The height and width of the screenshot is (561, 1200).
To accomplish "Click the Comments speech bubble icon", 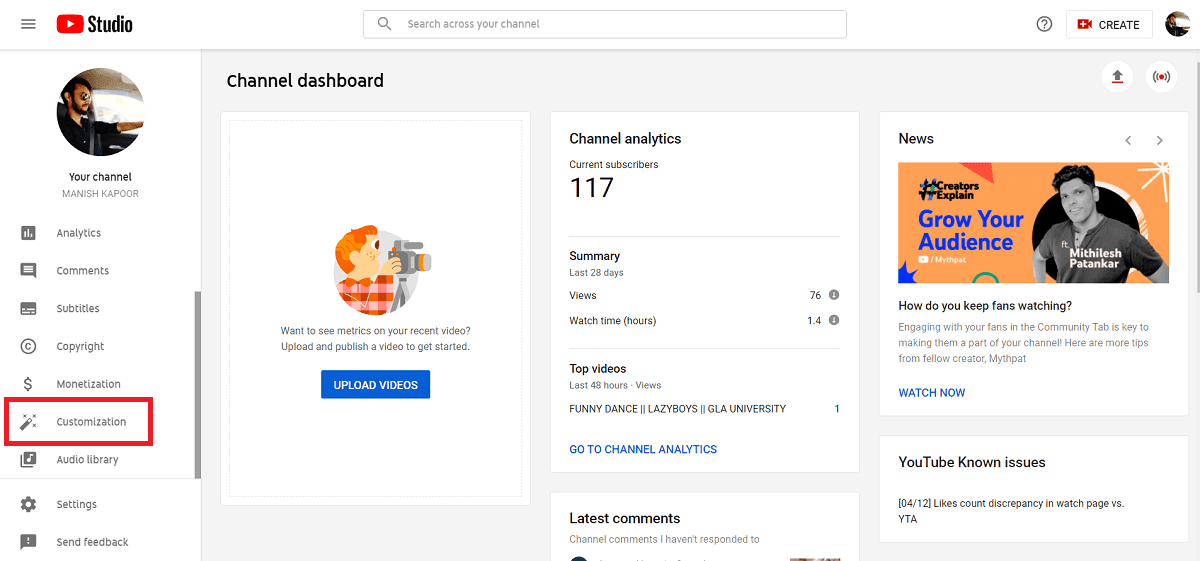I will pos(28,271).
